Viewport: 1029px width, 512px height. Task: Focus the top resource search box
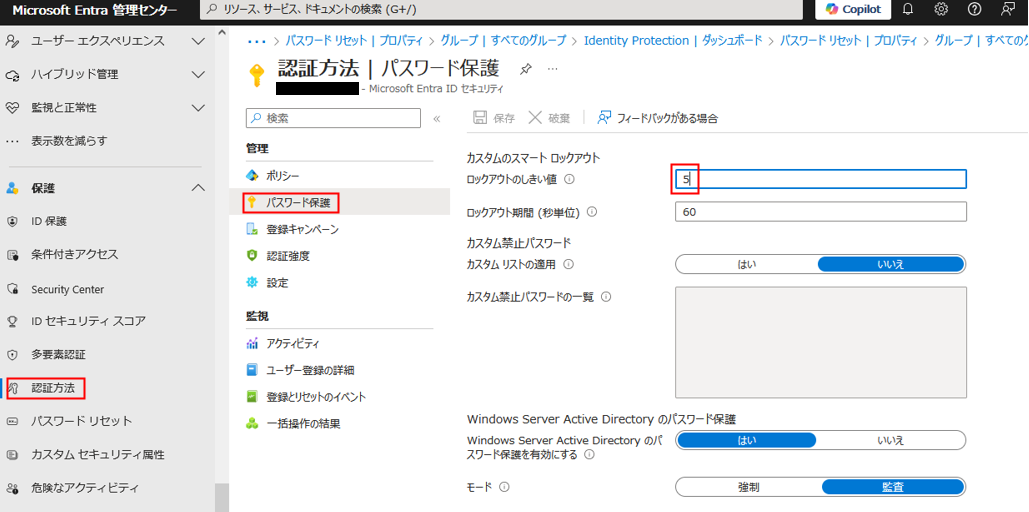coord(501,10)
